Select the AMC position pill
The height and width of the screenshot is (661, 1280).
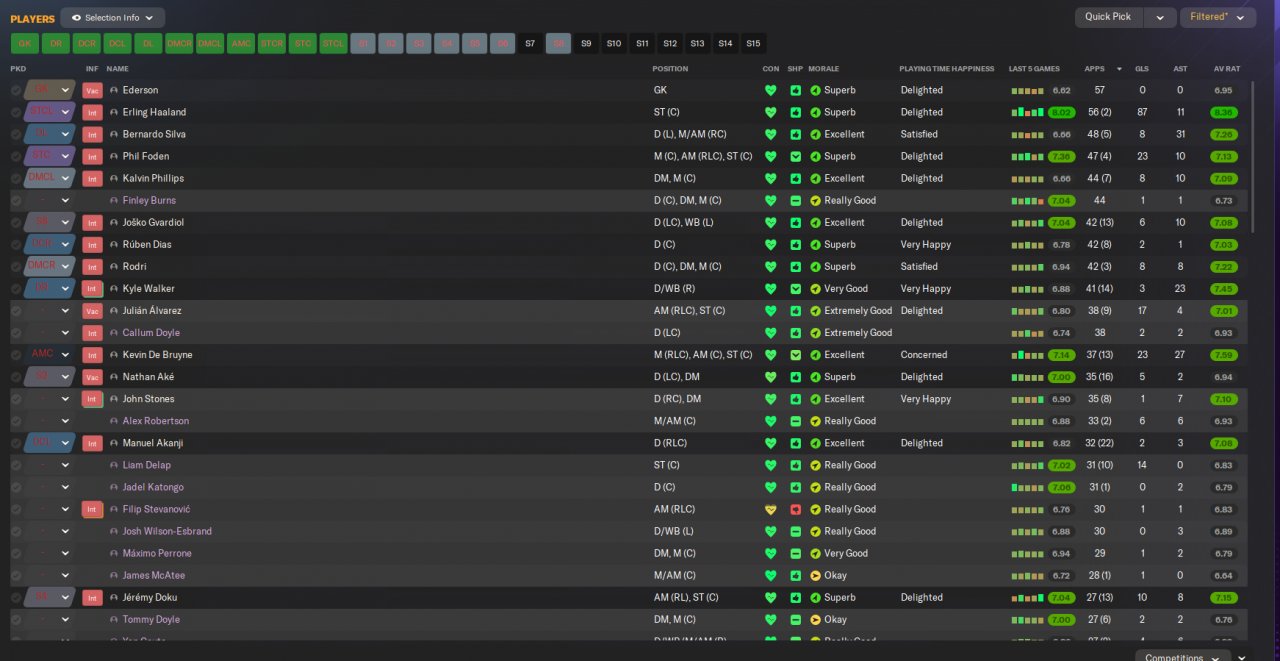point(241,43)
